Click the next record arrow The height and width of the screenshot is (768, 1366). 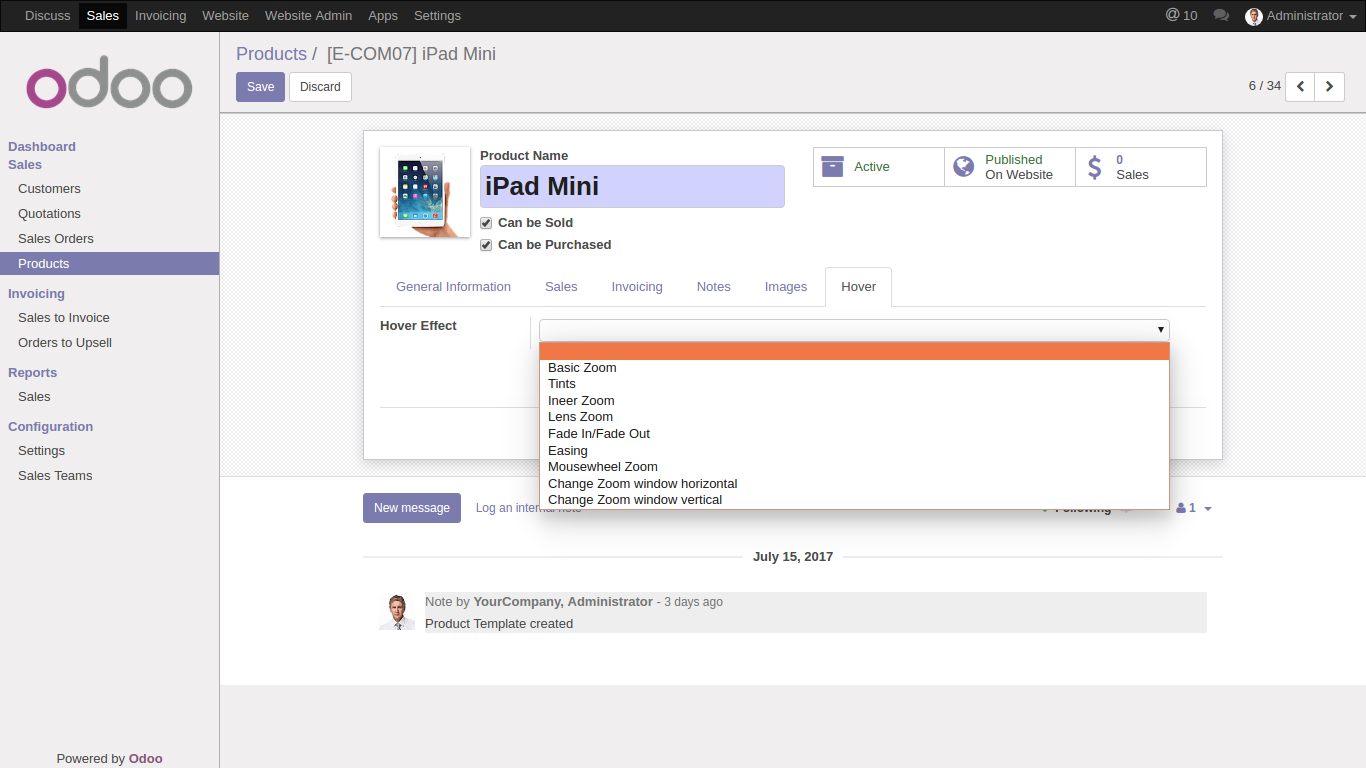pos(1329,87)
